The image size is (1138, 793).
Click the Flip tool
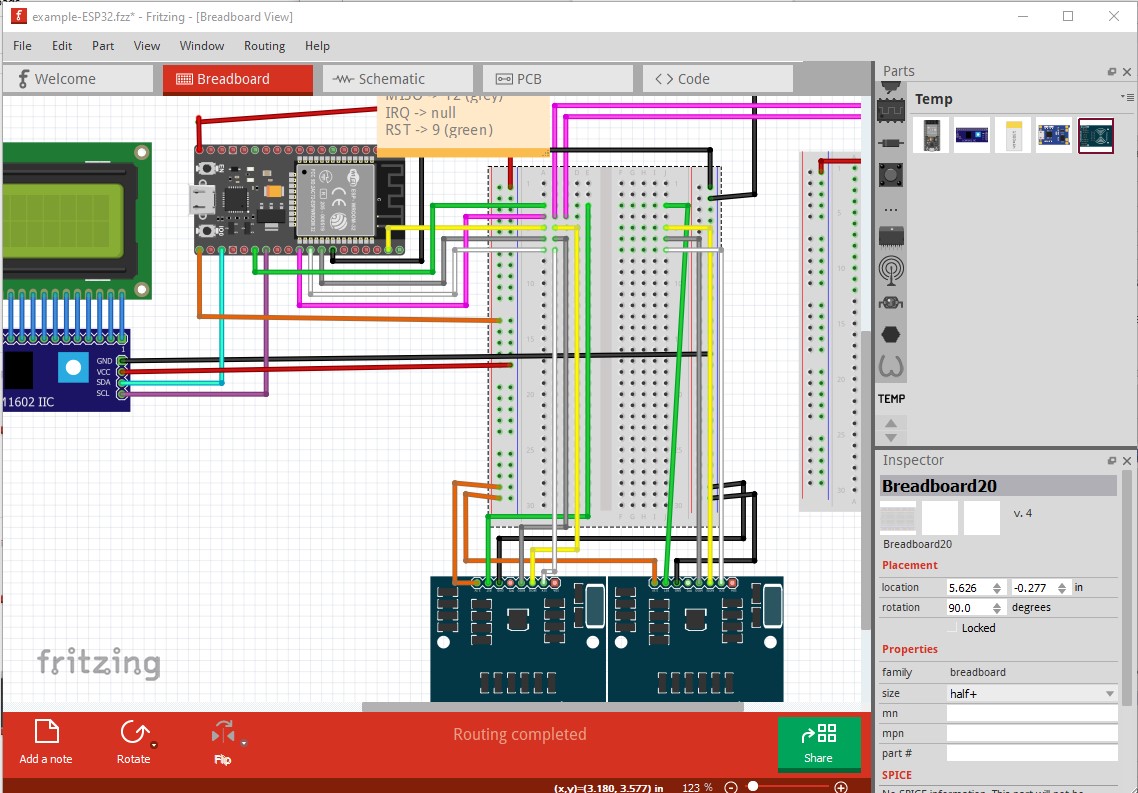pos(222,740)
